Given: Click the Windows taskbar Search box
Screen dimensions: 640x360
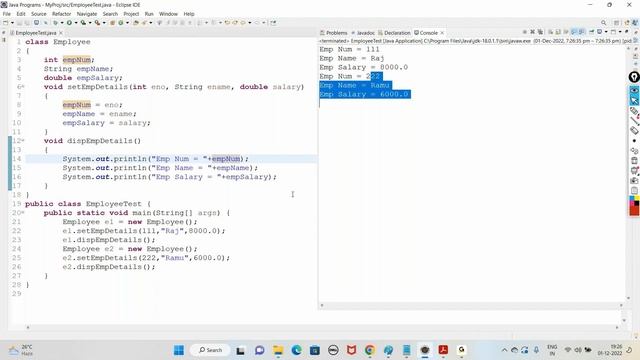Looking at the screenshot, I should tap(210, 350).
